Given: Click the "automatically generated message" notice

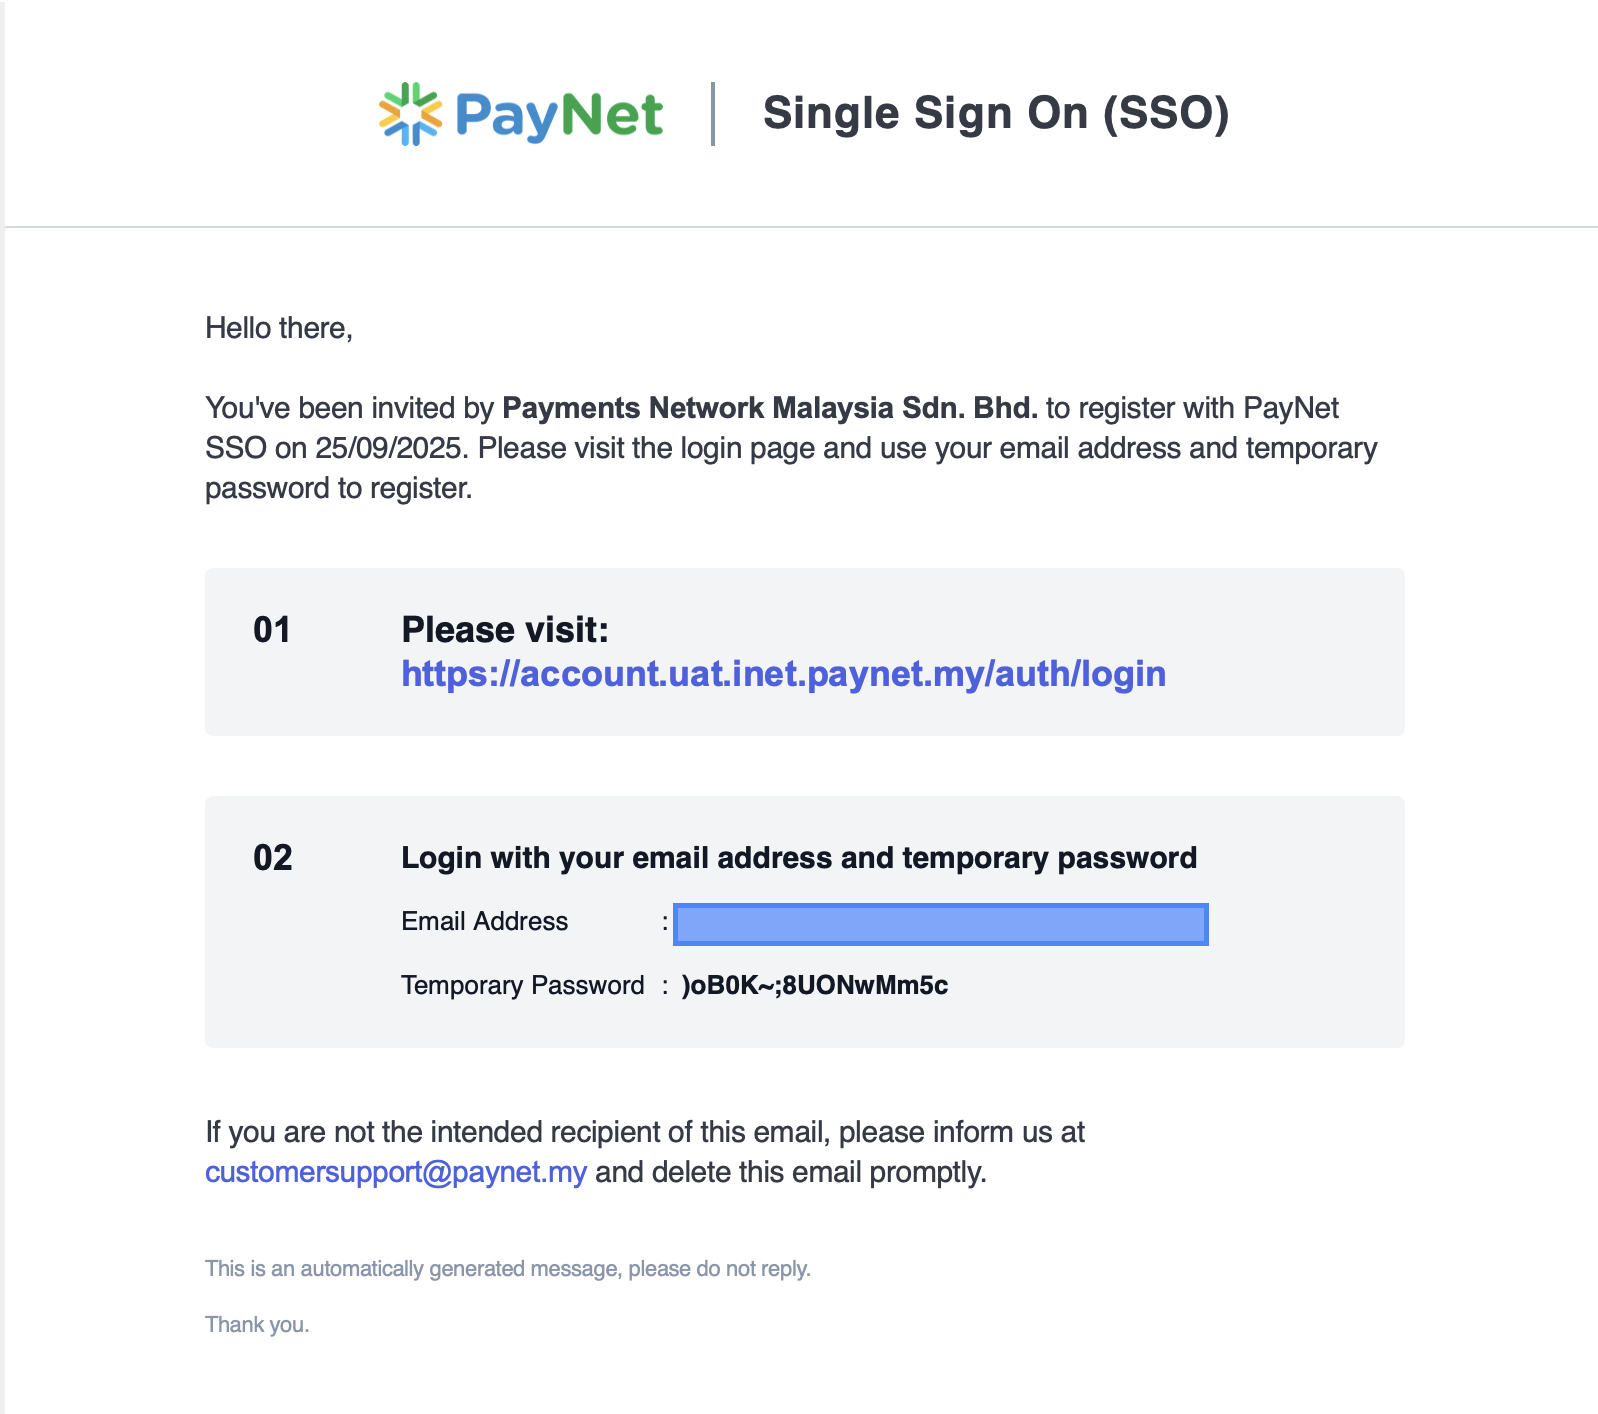Looking at the screenshot, I should (507, 1269).
